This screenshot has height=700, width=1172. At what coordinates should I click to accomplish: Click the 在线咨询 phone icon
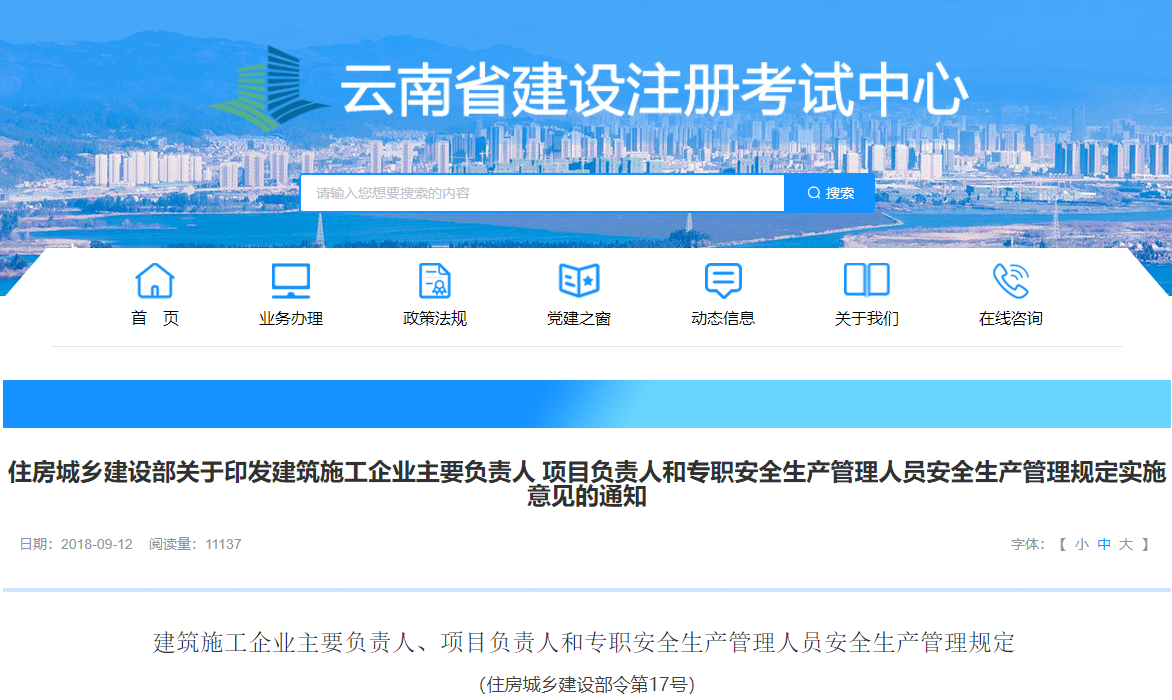coord(1011,281)
